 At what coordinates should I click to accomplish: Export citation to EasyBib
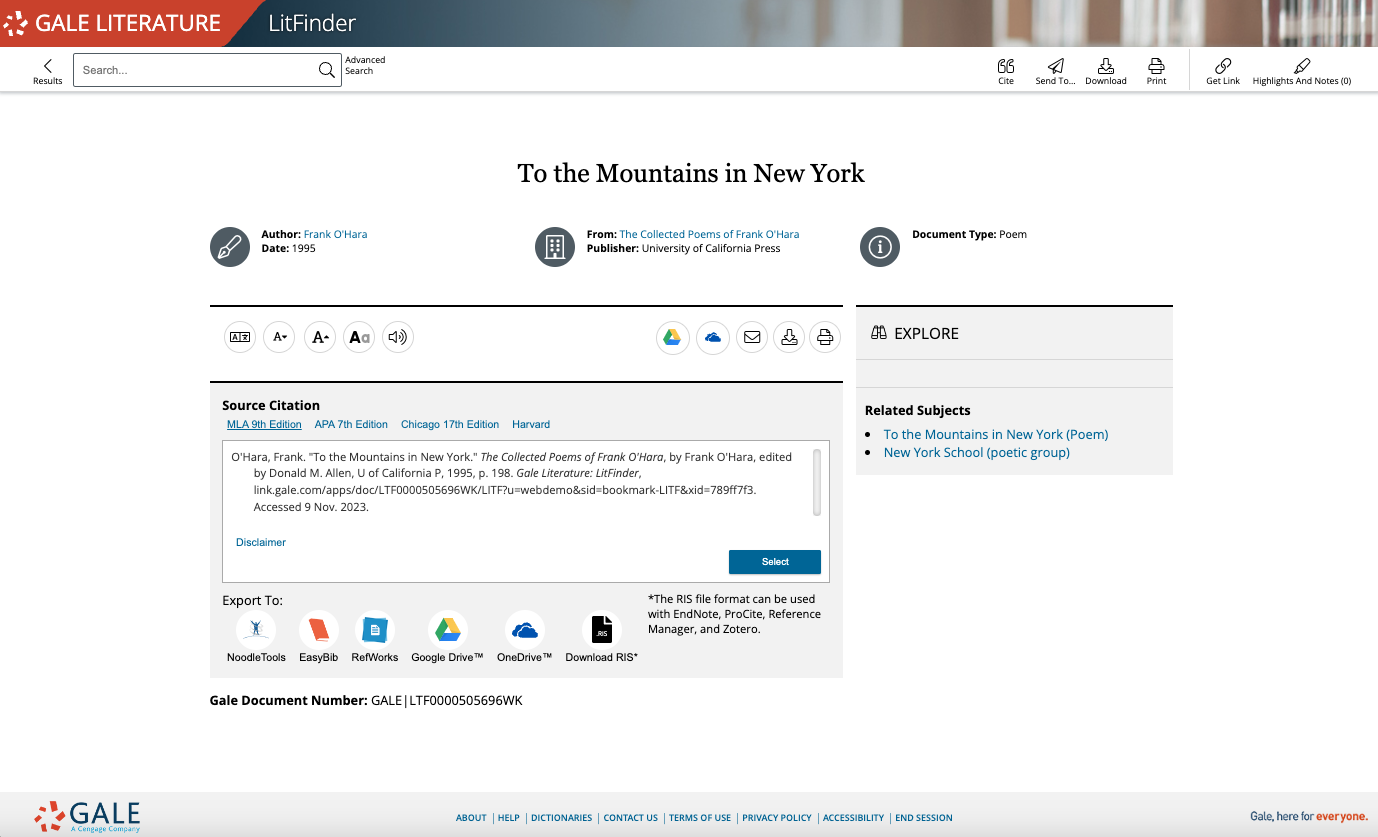tap(319, 637)
